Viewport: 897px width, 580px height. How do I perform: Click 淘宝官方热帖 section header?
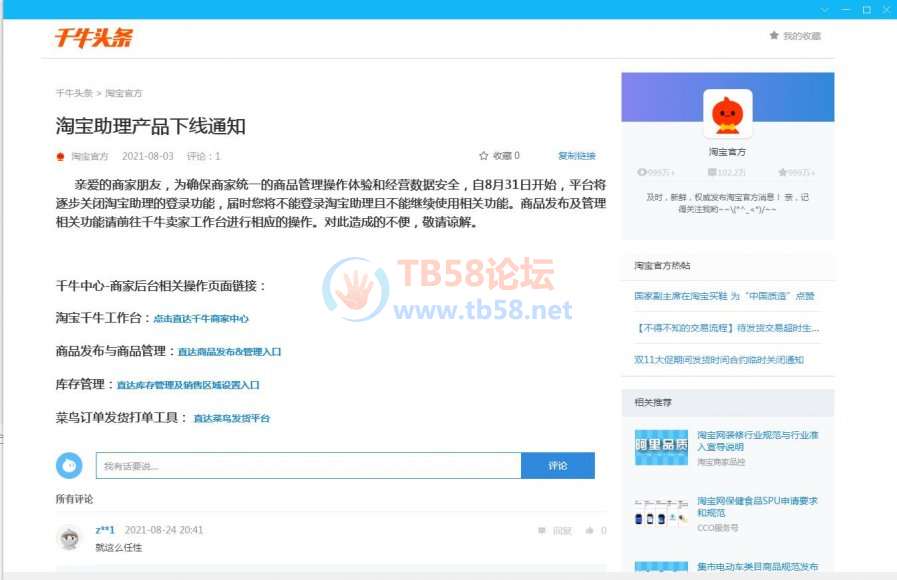[662, 265]
